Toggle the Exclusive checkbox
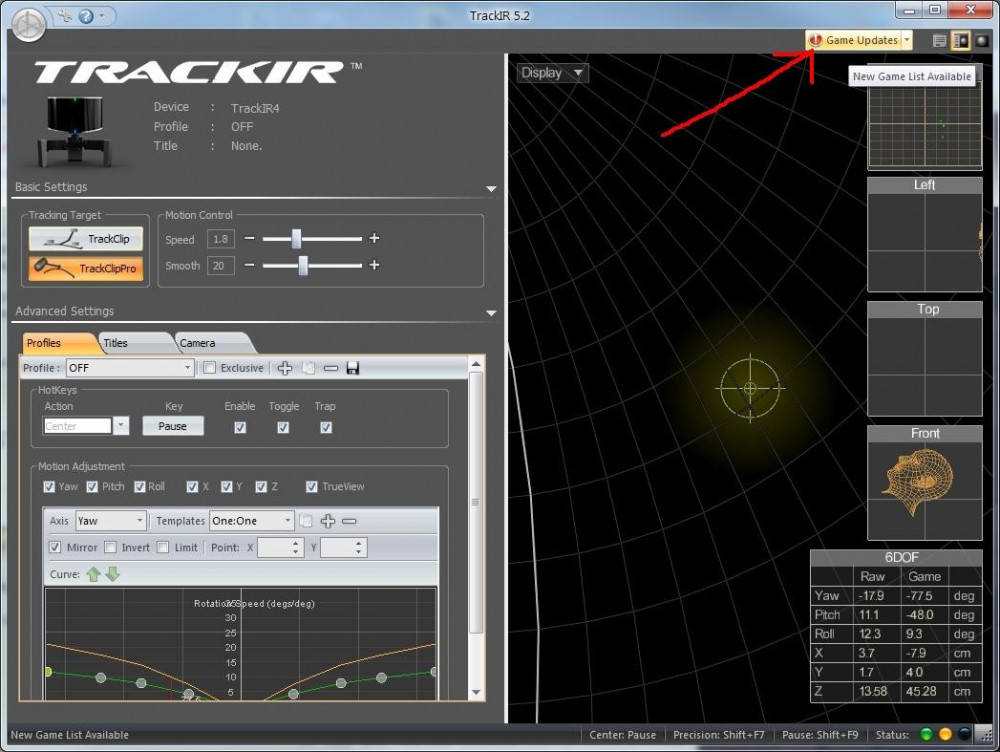The width and height of the screenshot is (1000, 752). [x=209, y=368]
